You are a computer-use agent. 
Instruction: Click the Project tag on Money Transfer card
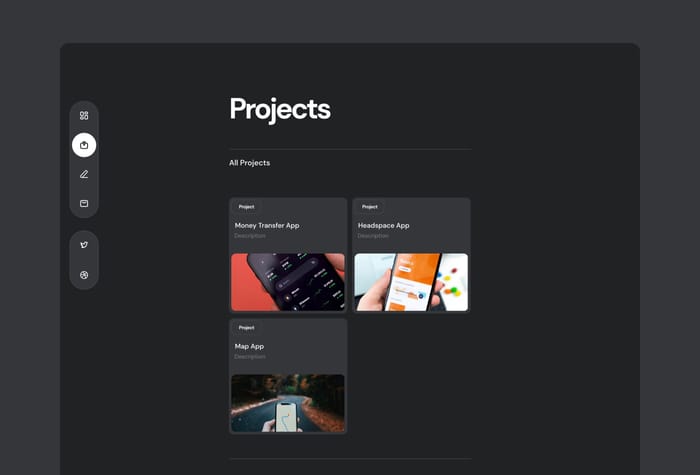click(x=246, y=207)
